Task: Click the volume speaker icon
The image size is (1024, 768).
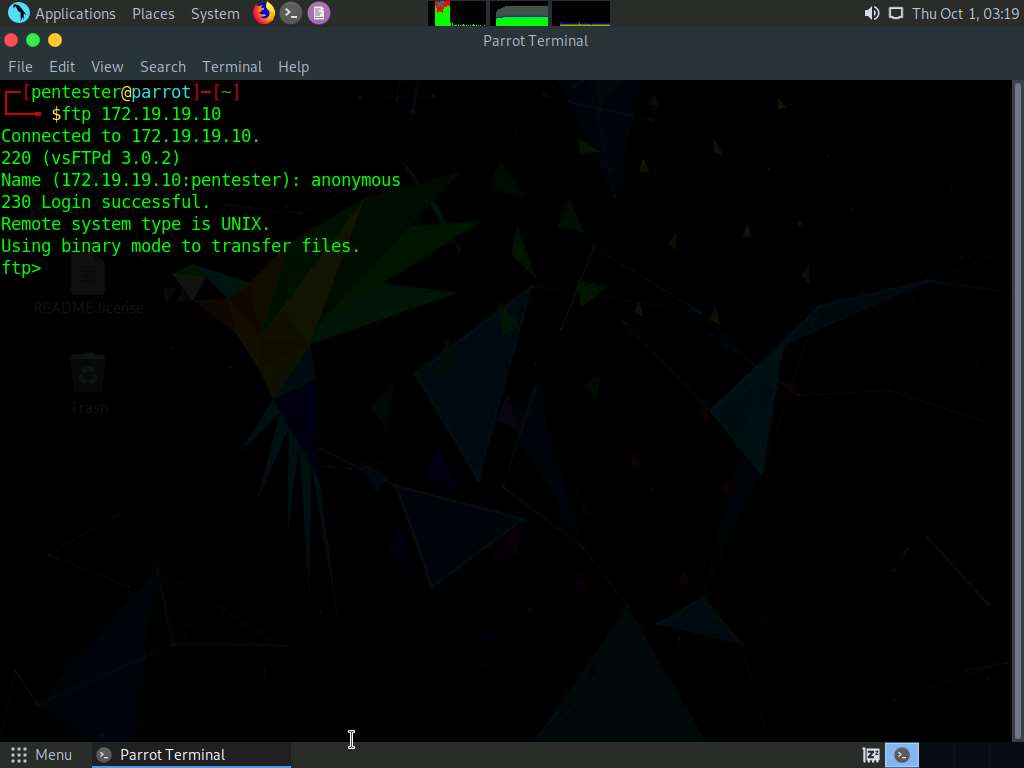Action: tap(872, 13)
